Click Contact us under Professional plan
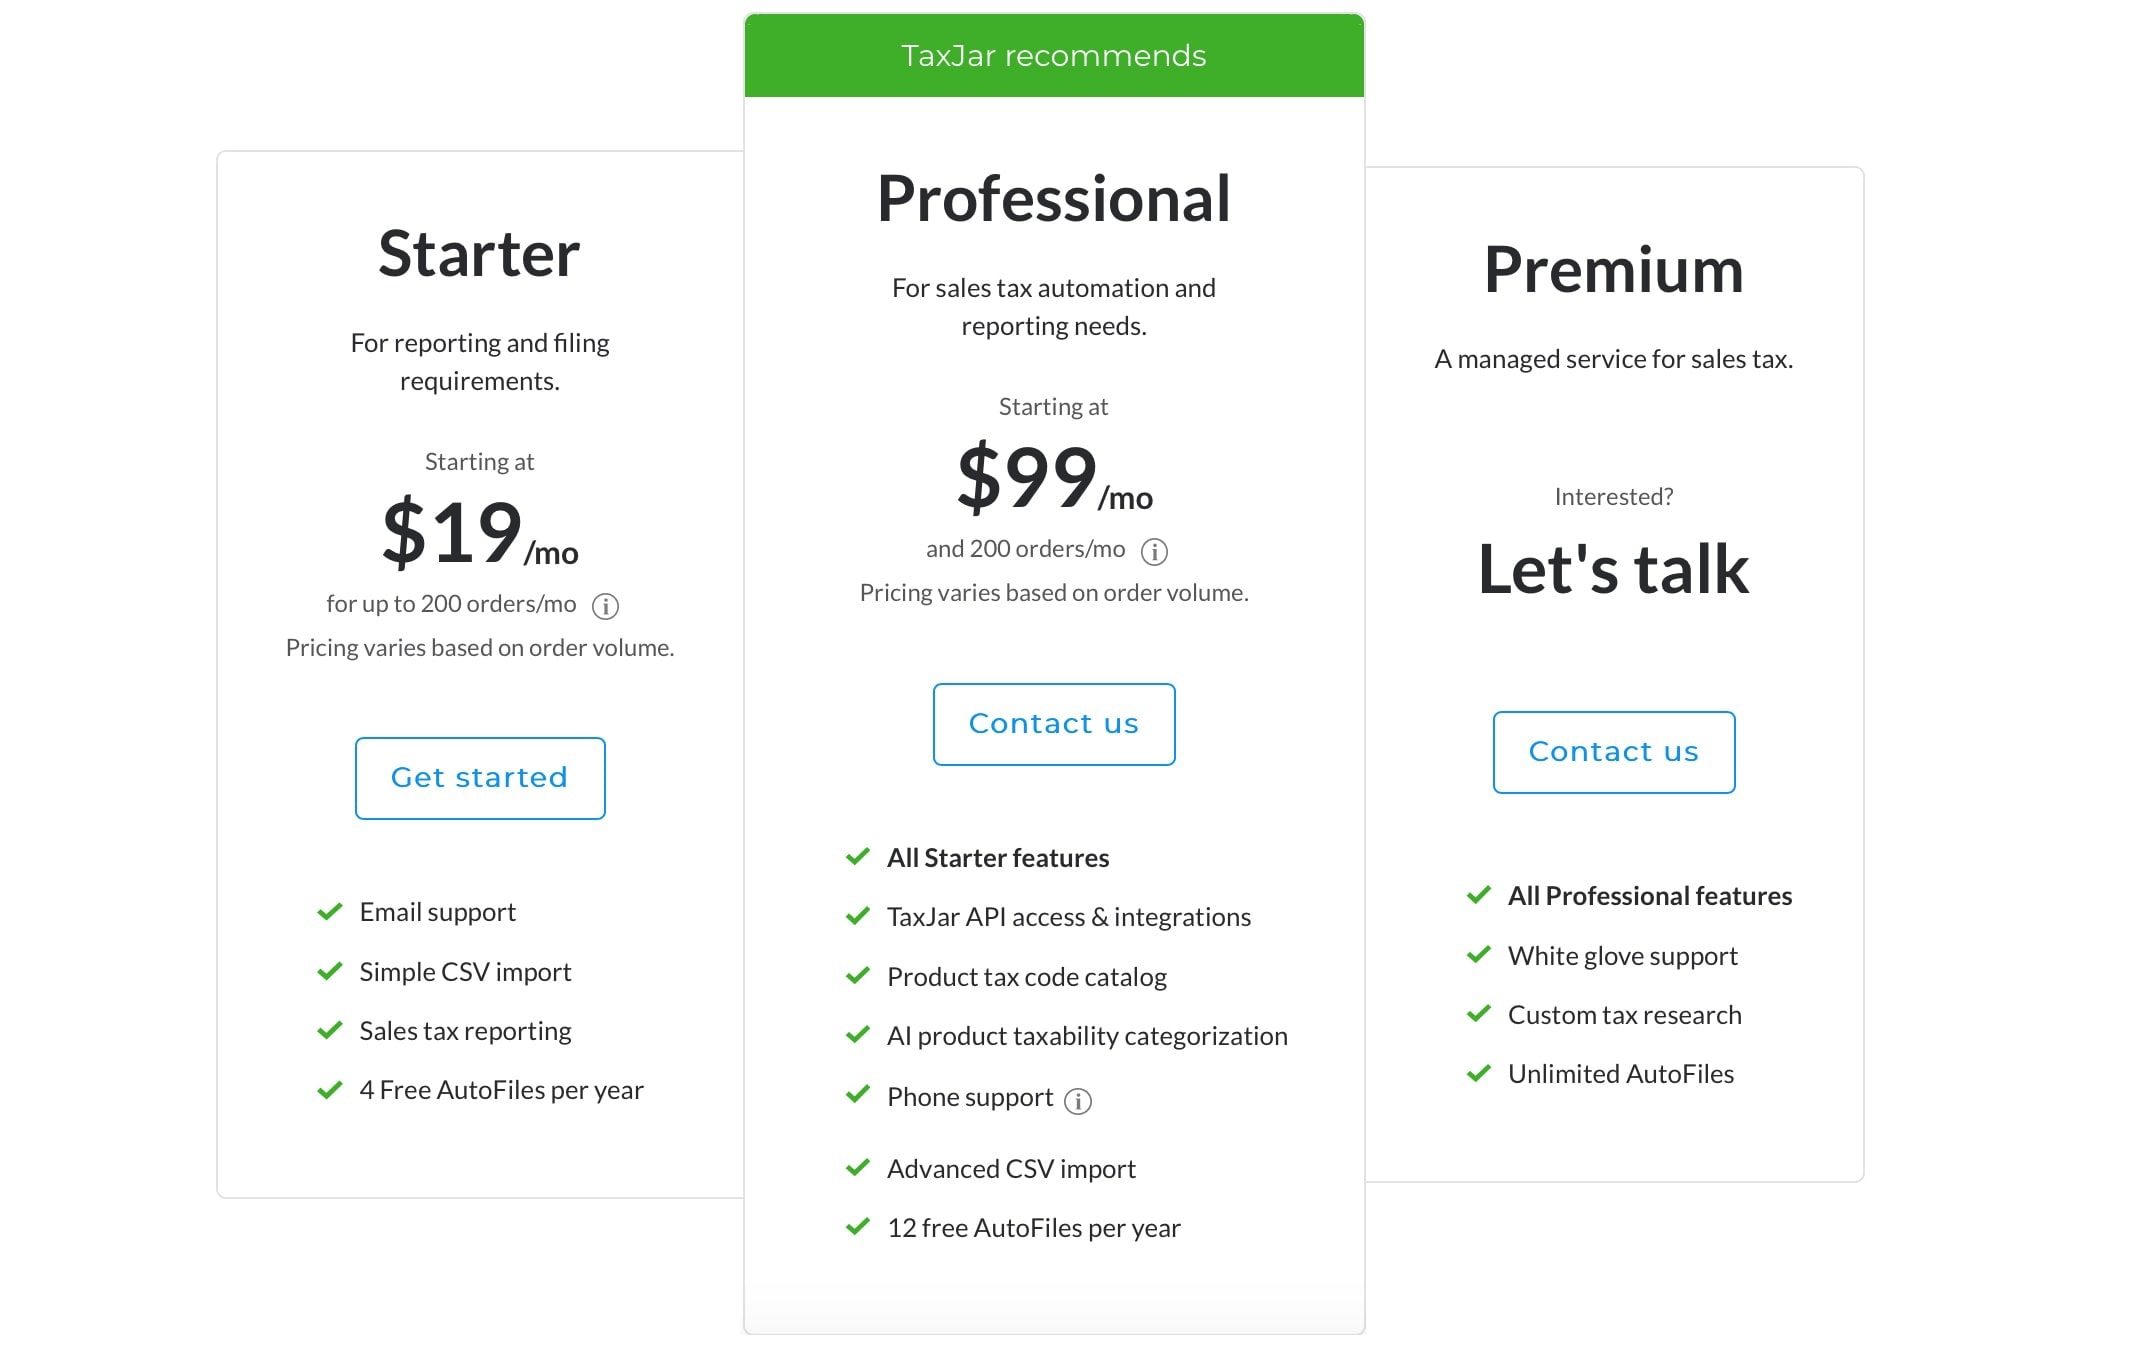 (x=1054, y=724)
